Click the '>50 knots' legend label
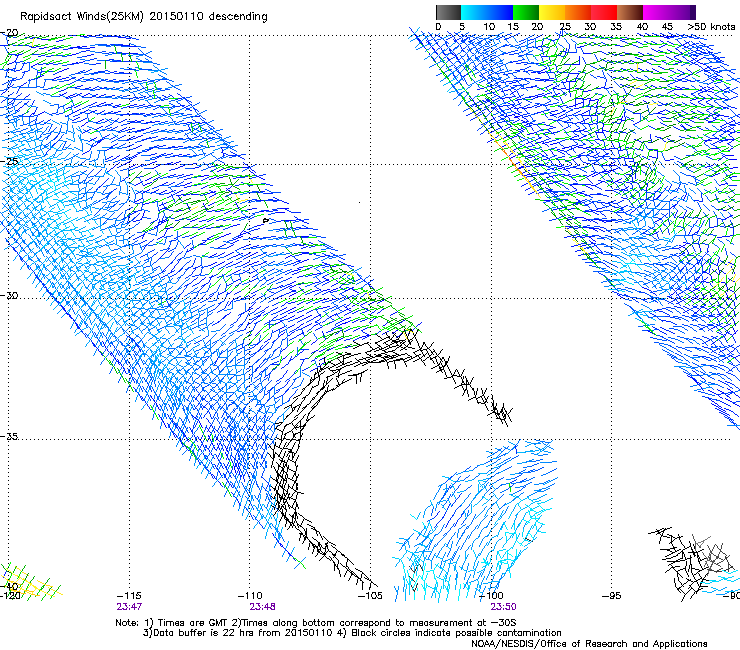 click(711, 27)
